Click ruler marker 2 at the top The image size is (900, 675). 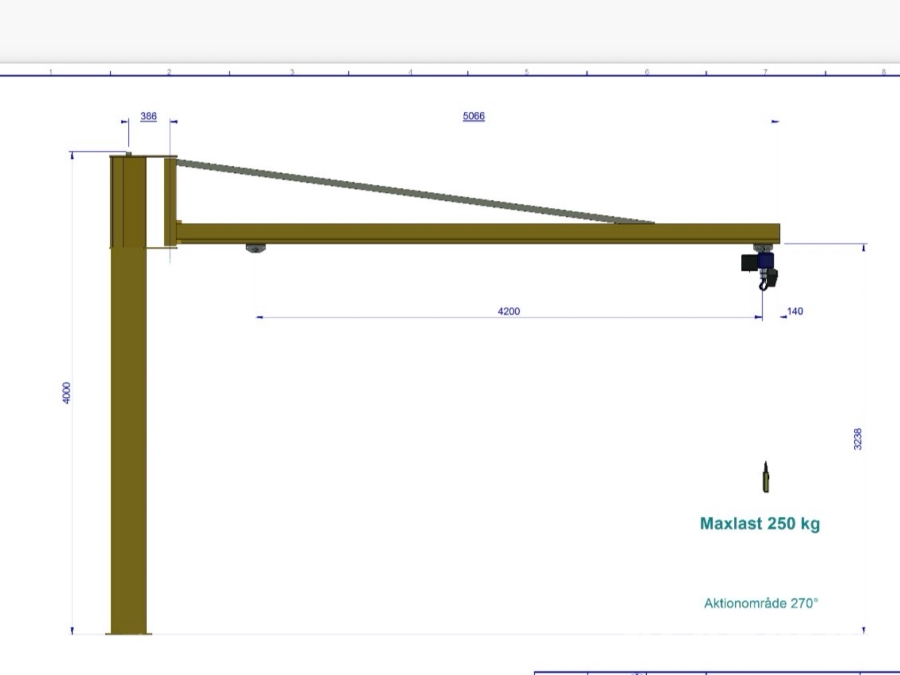[169, 72]
